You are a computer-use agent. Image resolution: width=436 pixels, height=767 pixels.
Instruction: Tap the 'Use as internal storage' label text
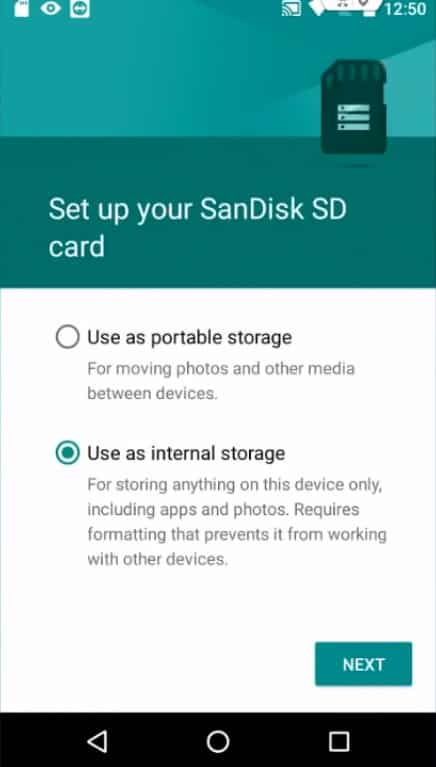[x=186, y=453]
